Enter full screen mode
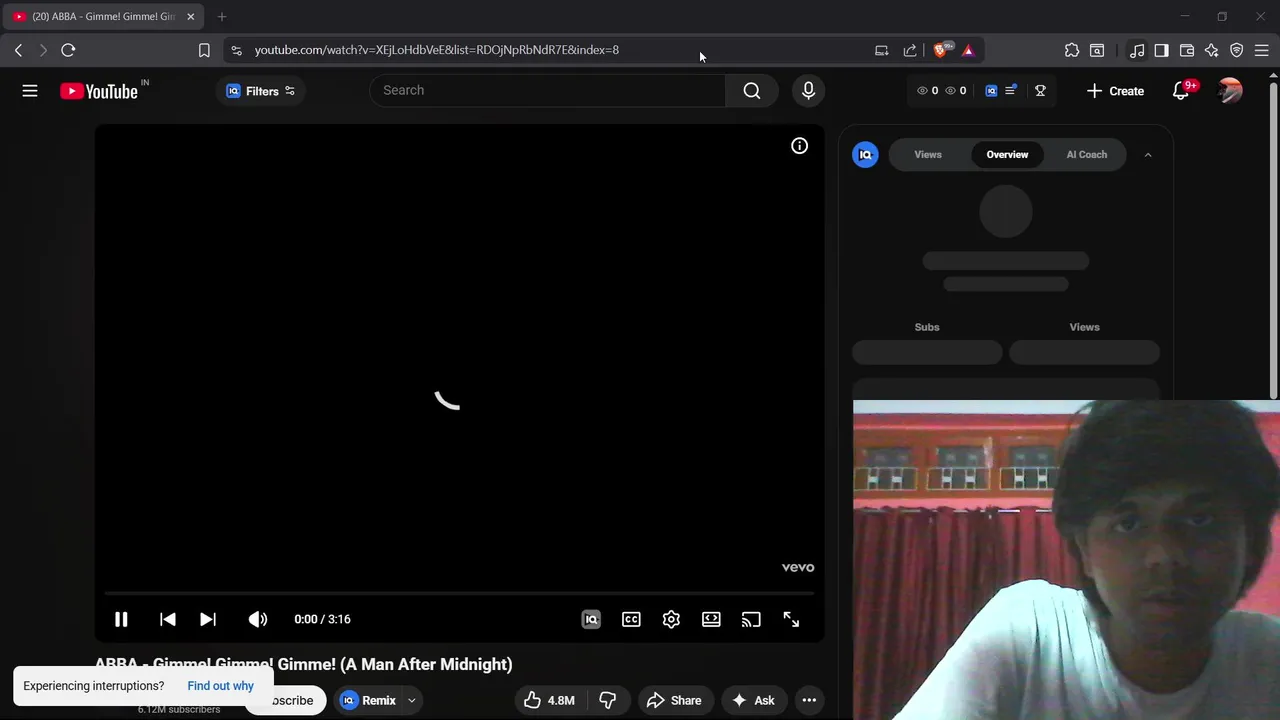Image resolution: width=1280 pixels, height=720 pixels. (791, 619)
